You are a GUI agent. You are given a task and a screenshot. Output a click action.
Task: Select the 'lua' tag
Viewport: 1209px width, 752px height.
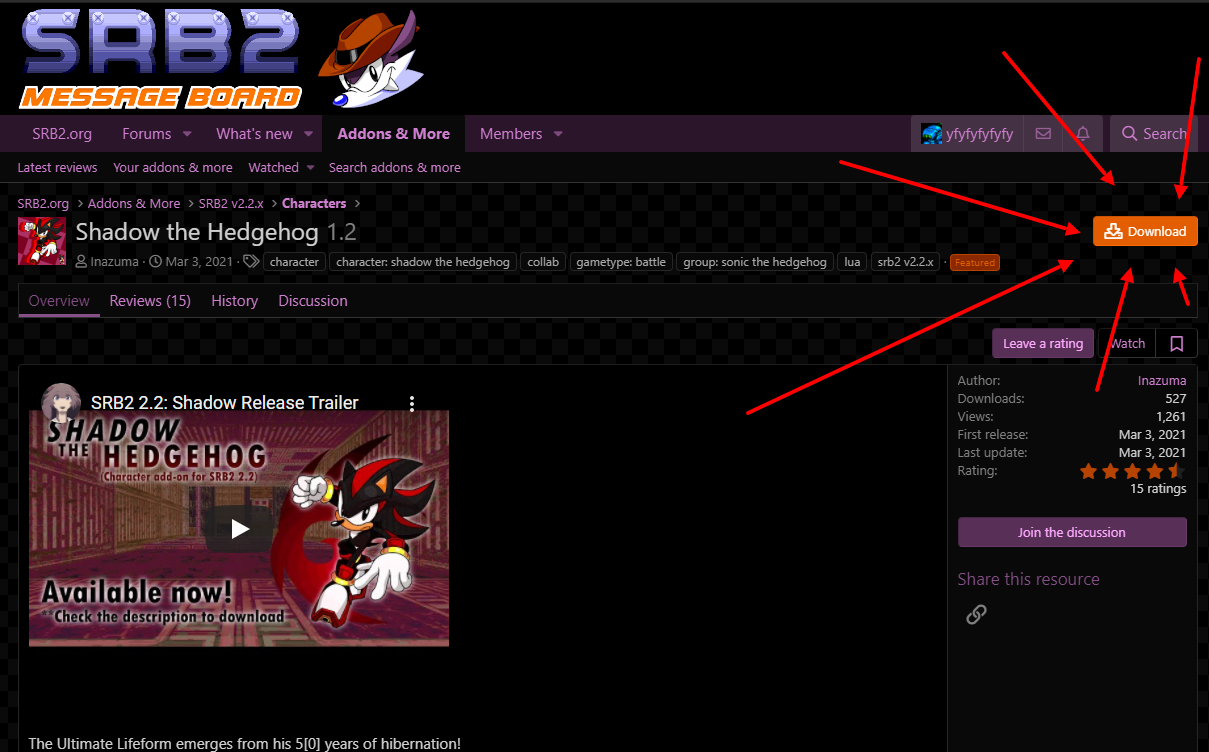click(852, 262)
